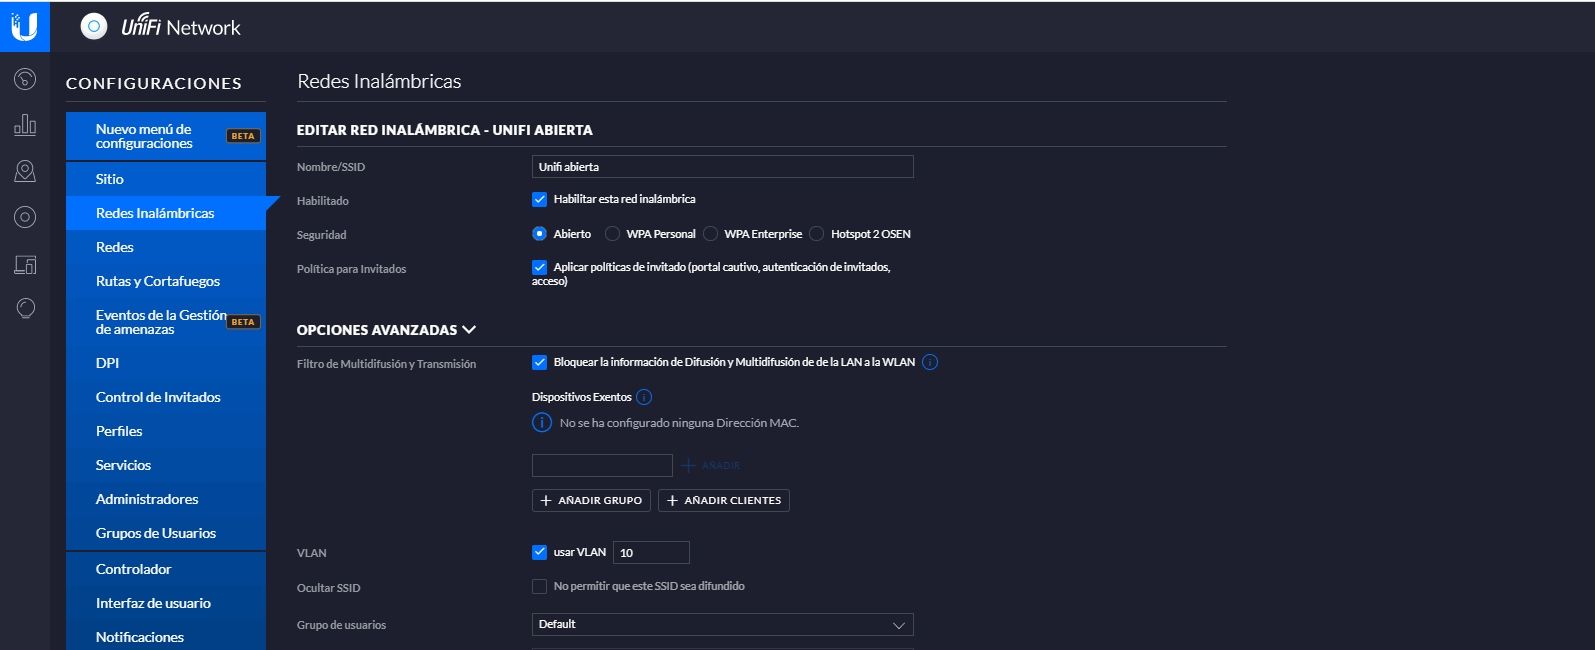
Task: Click info icon beside multicast filter option
Action: (x=930, y=362)
